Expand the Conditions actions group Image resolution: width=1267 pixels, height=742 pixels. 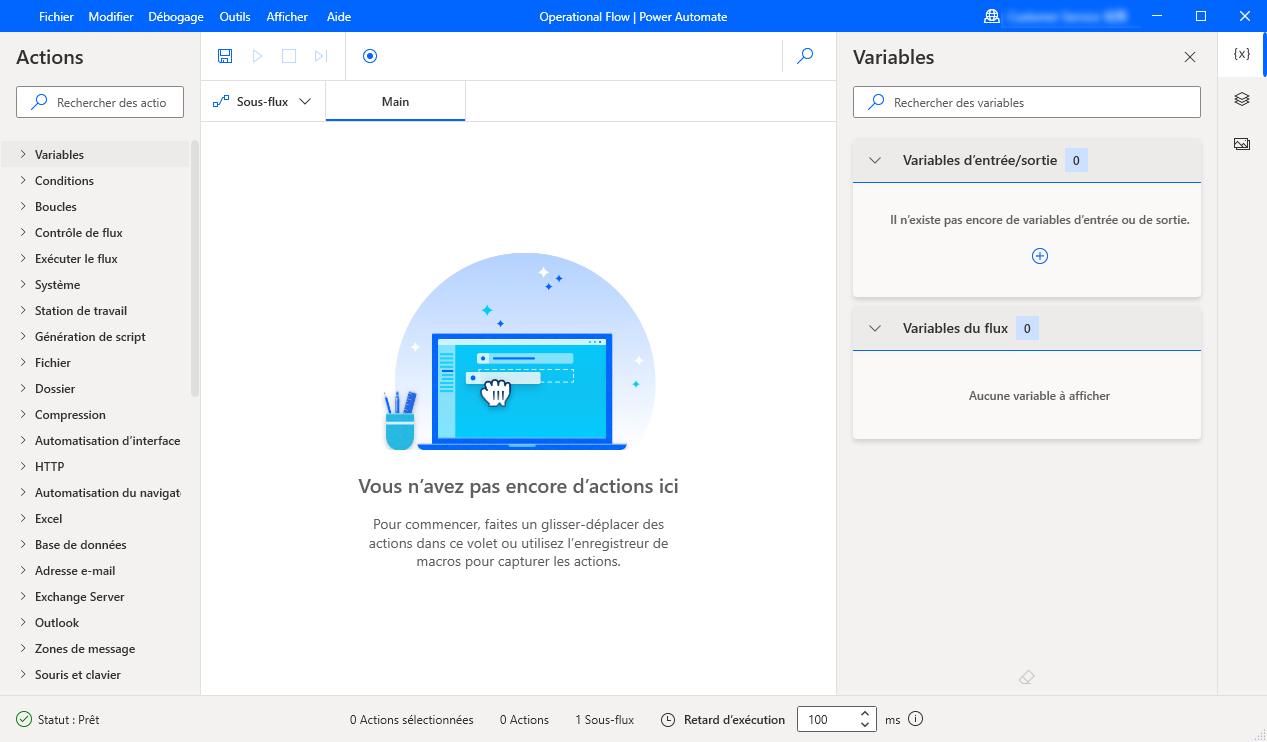click(23, 181)
